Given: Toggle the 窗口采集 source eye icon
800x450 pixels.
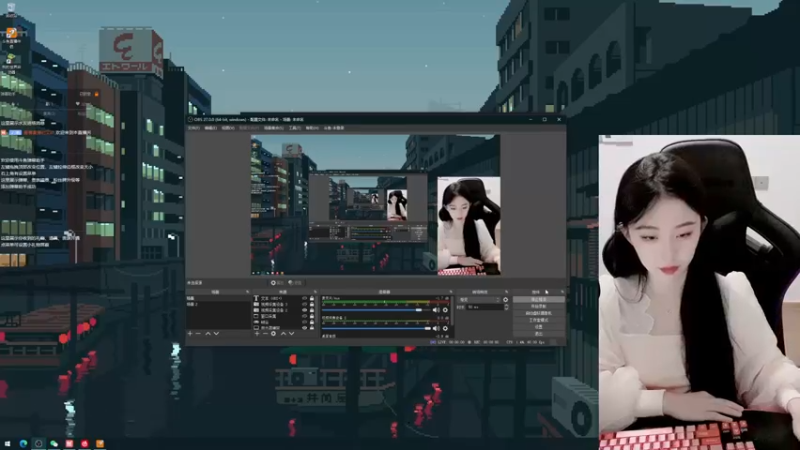Looking at the screenshot, I should pos(305,316).
